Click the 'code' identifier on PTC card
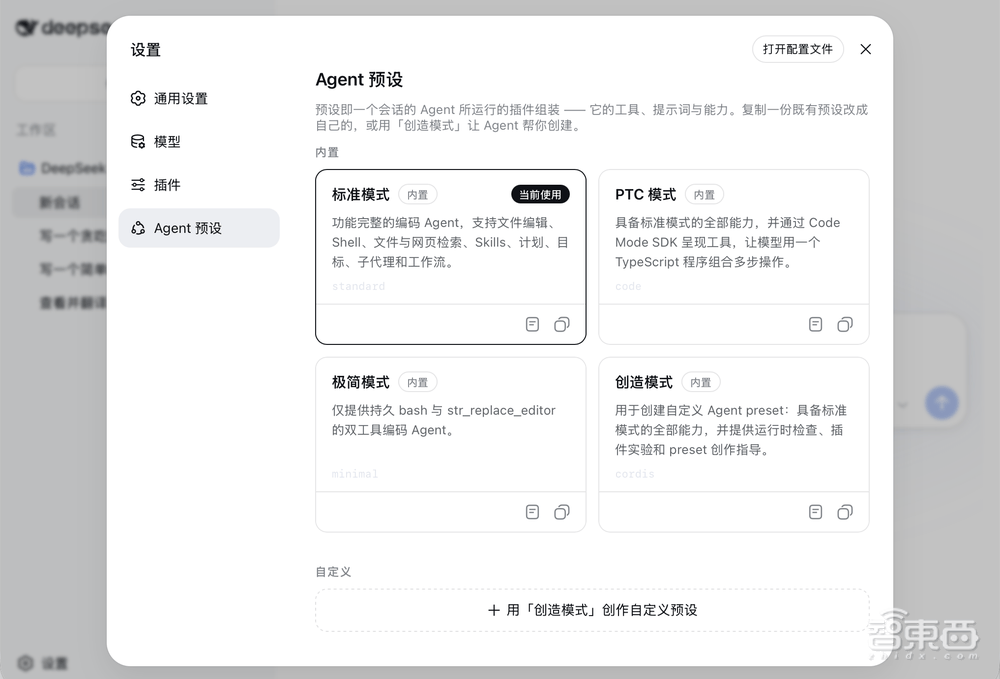This screenshot has width=1000, height=679. click(628, 286)
